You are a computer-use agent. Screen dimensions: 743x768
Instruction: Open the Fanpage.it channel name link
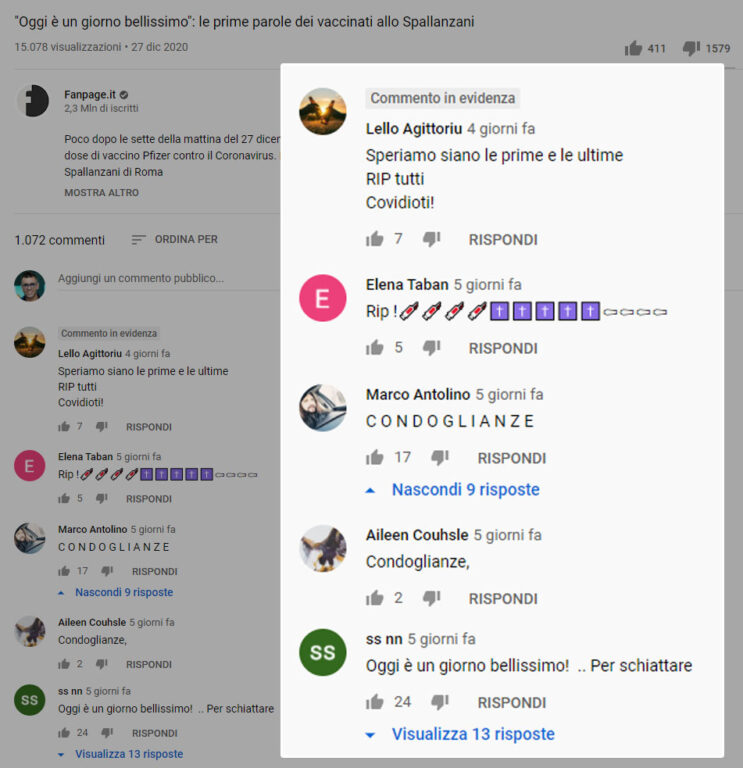tap(90, 94)
